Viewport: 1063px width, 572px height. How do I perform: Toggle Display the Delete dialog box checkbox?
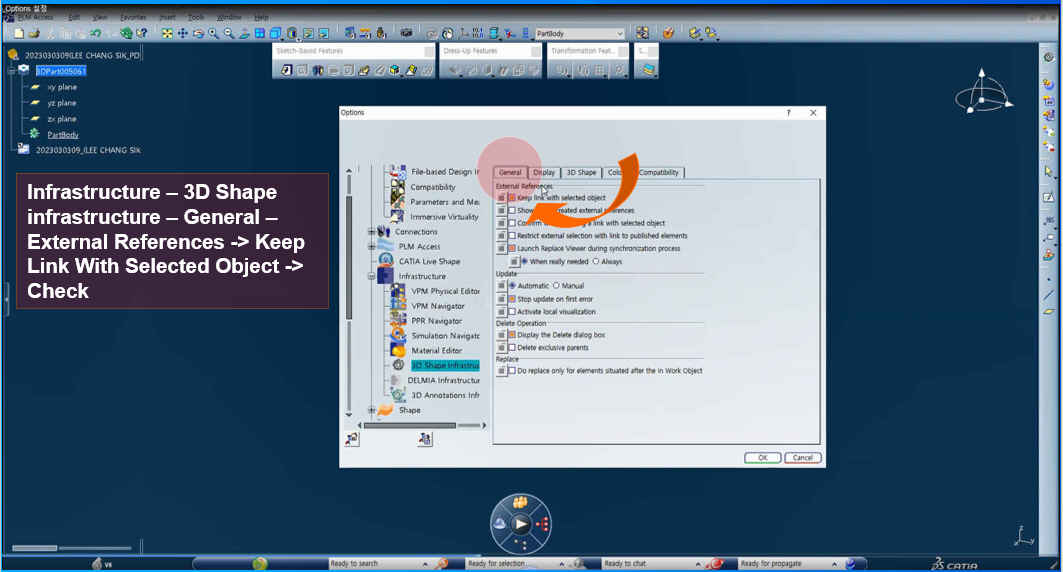[512, 335]
